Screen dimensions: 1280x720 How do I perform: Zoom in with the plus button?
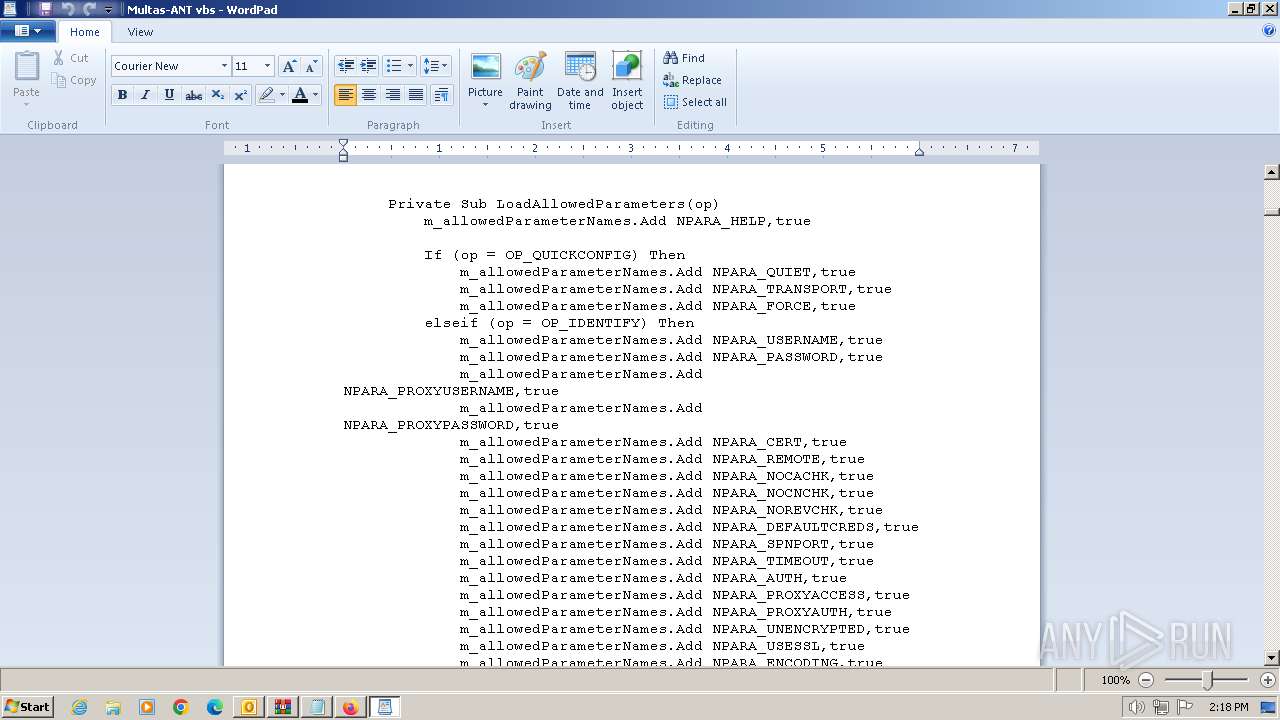(1267, 680)
